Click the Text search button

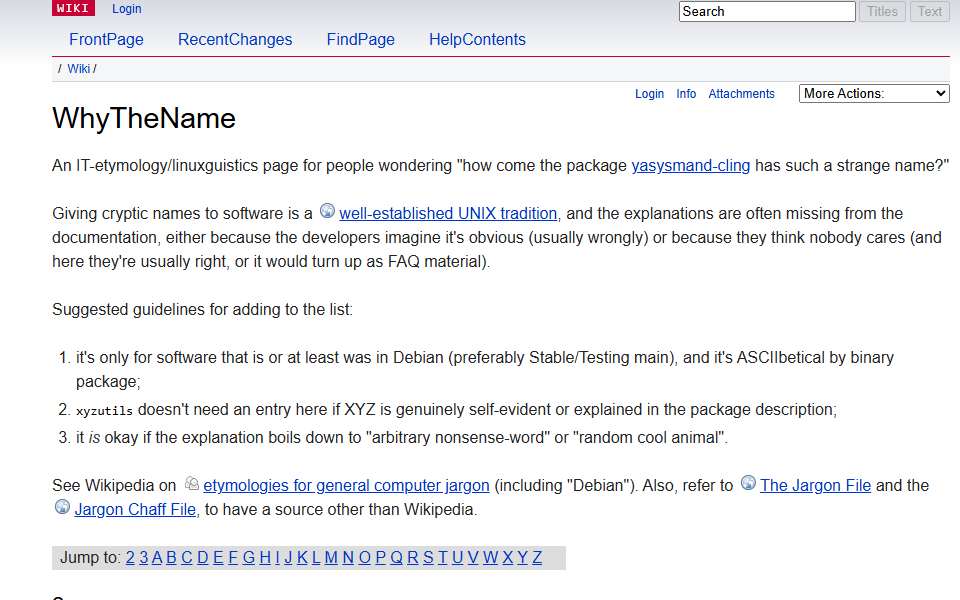(930, 12)
